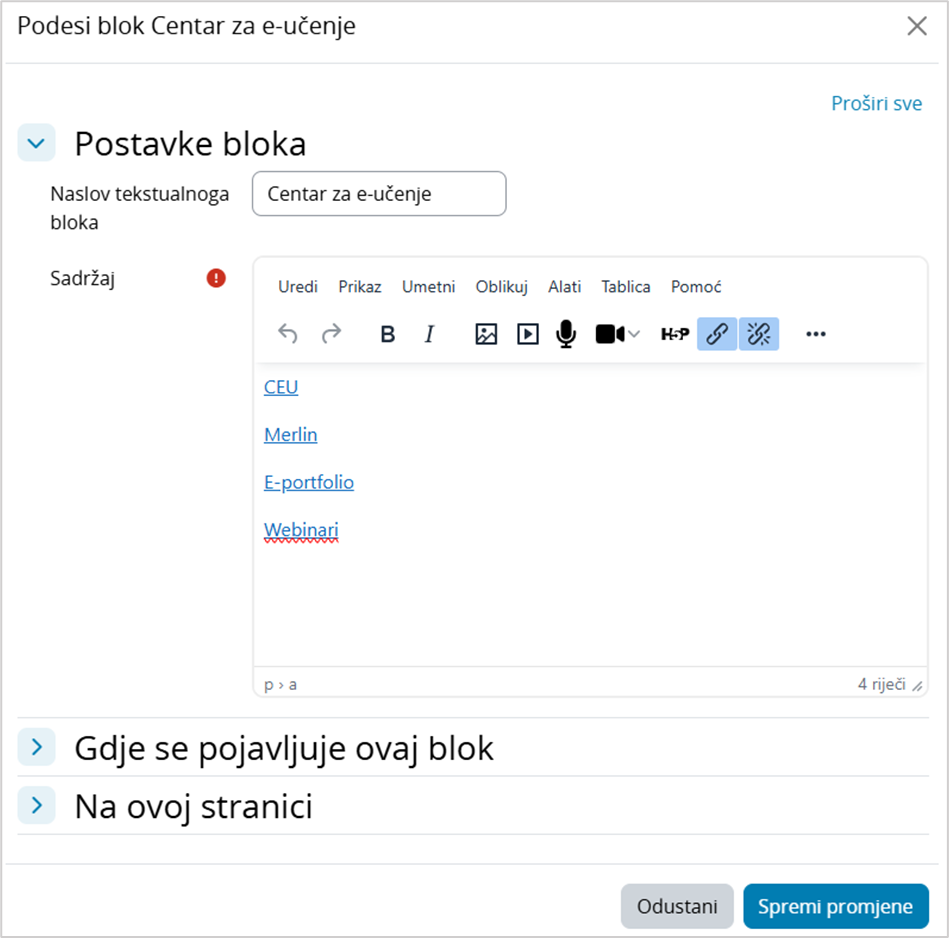
Task: Open the Insert image tool
Action: click(485, 334)
